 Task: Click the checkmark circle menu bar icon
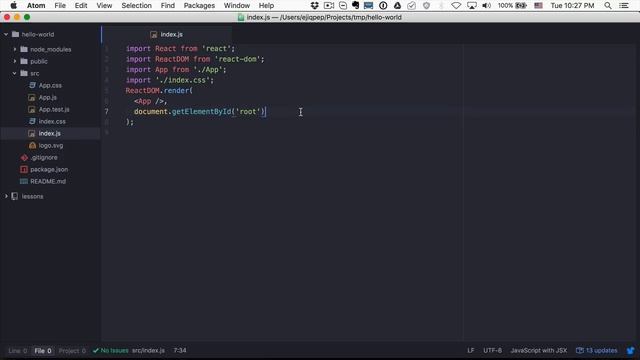[x=411, y=5]
